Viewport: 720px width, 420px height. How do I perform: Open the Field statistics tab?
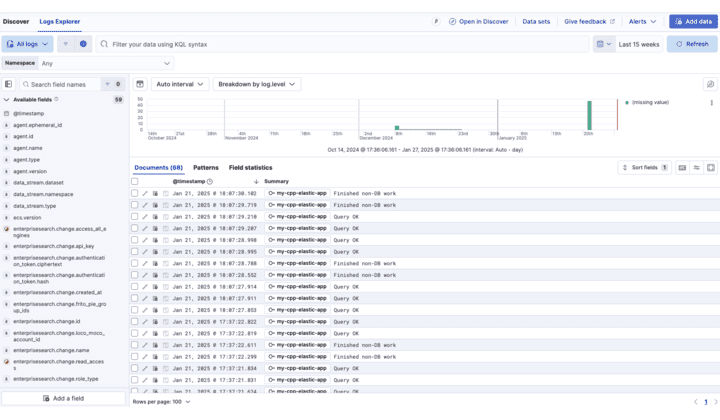point(250,168)
